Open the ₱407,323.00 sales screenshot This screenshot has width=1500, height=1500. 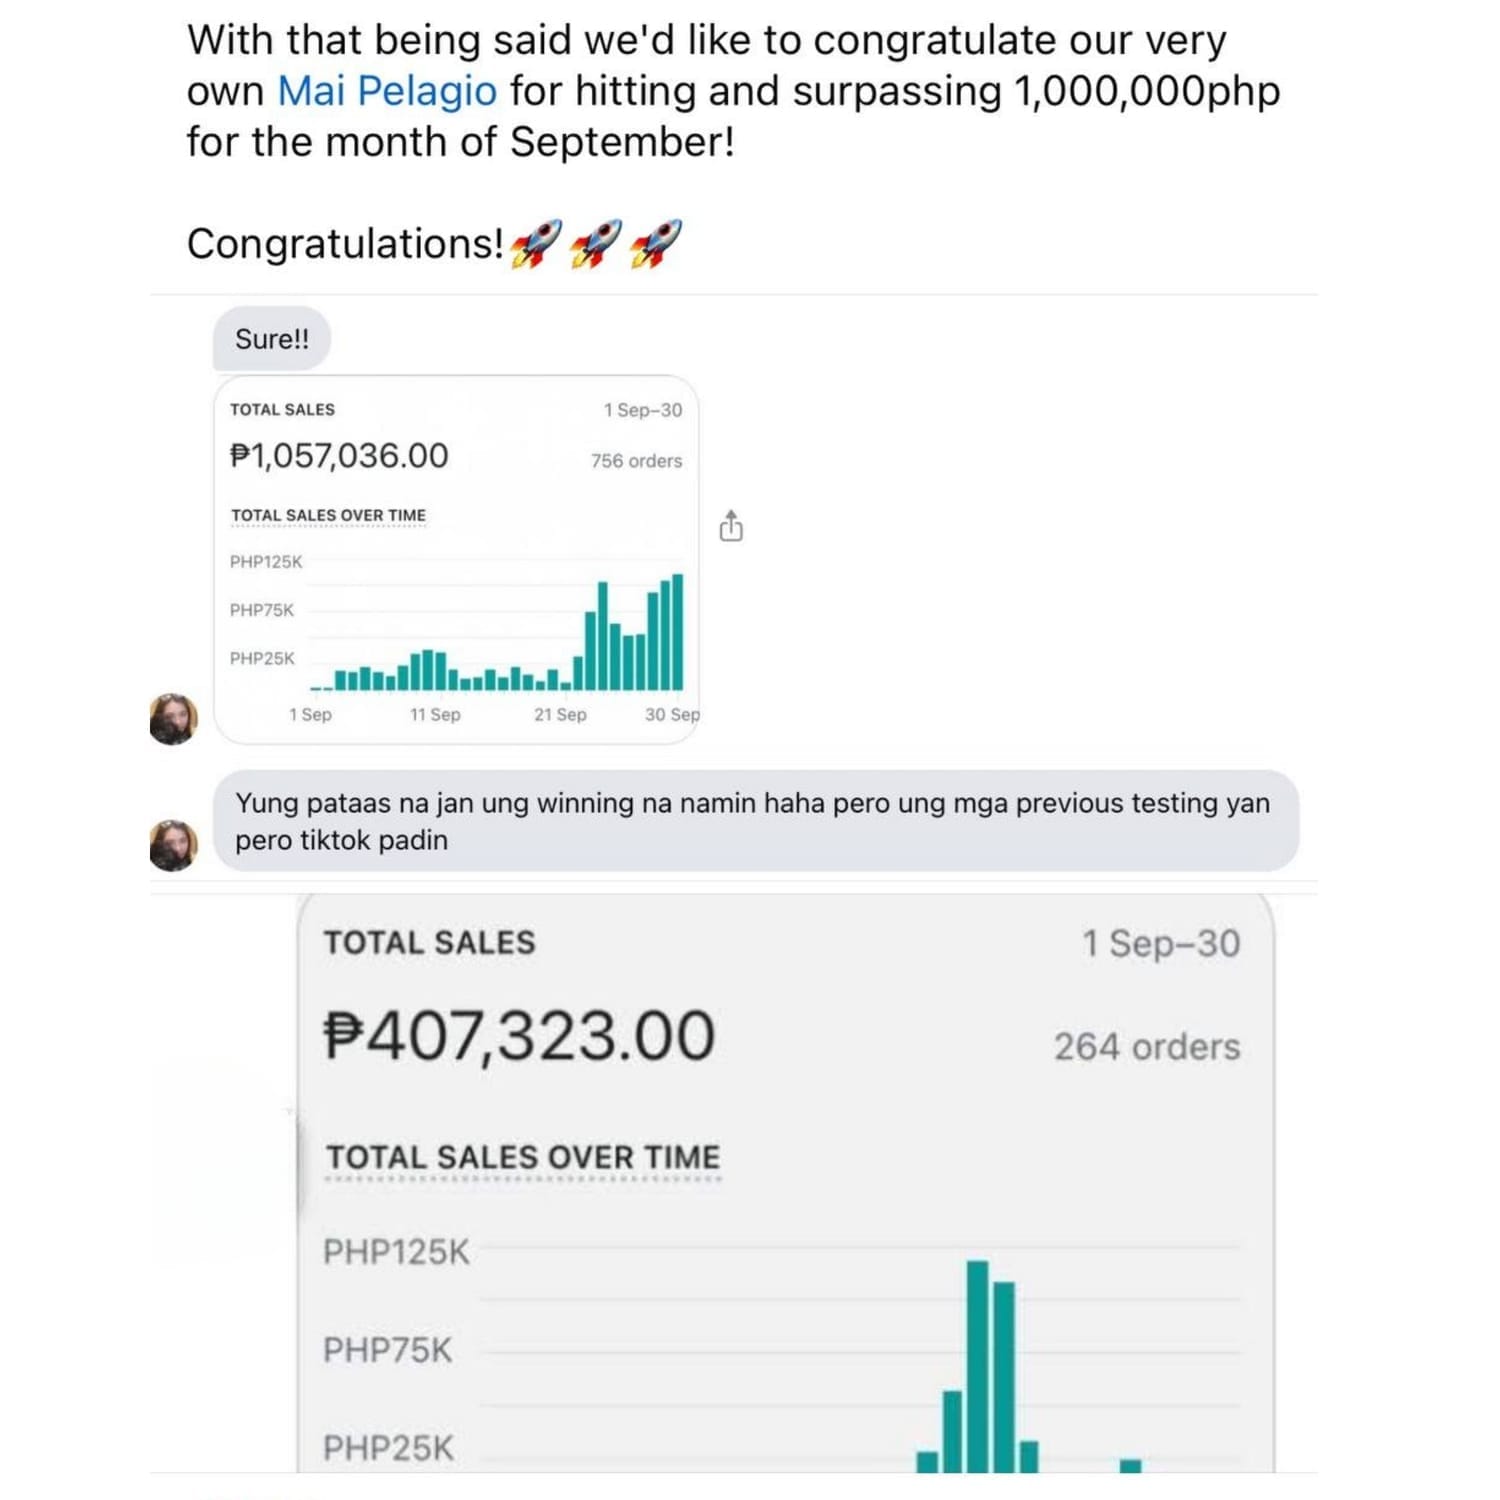pyautogui.click(x=785, y=1180)
